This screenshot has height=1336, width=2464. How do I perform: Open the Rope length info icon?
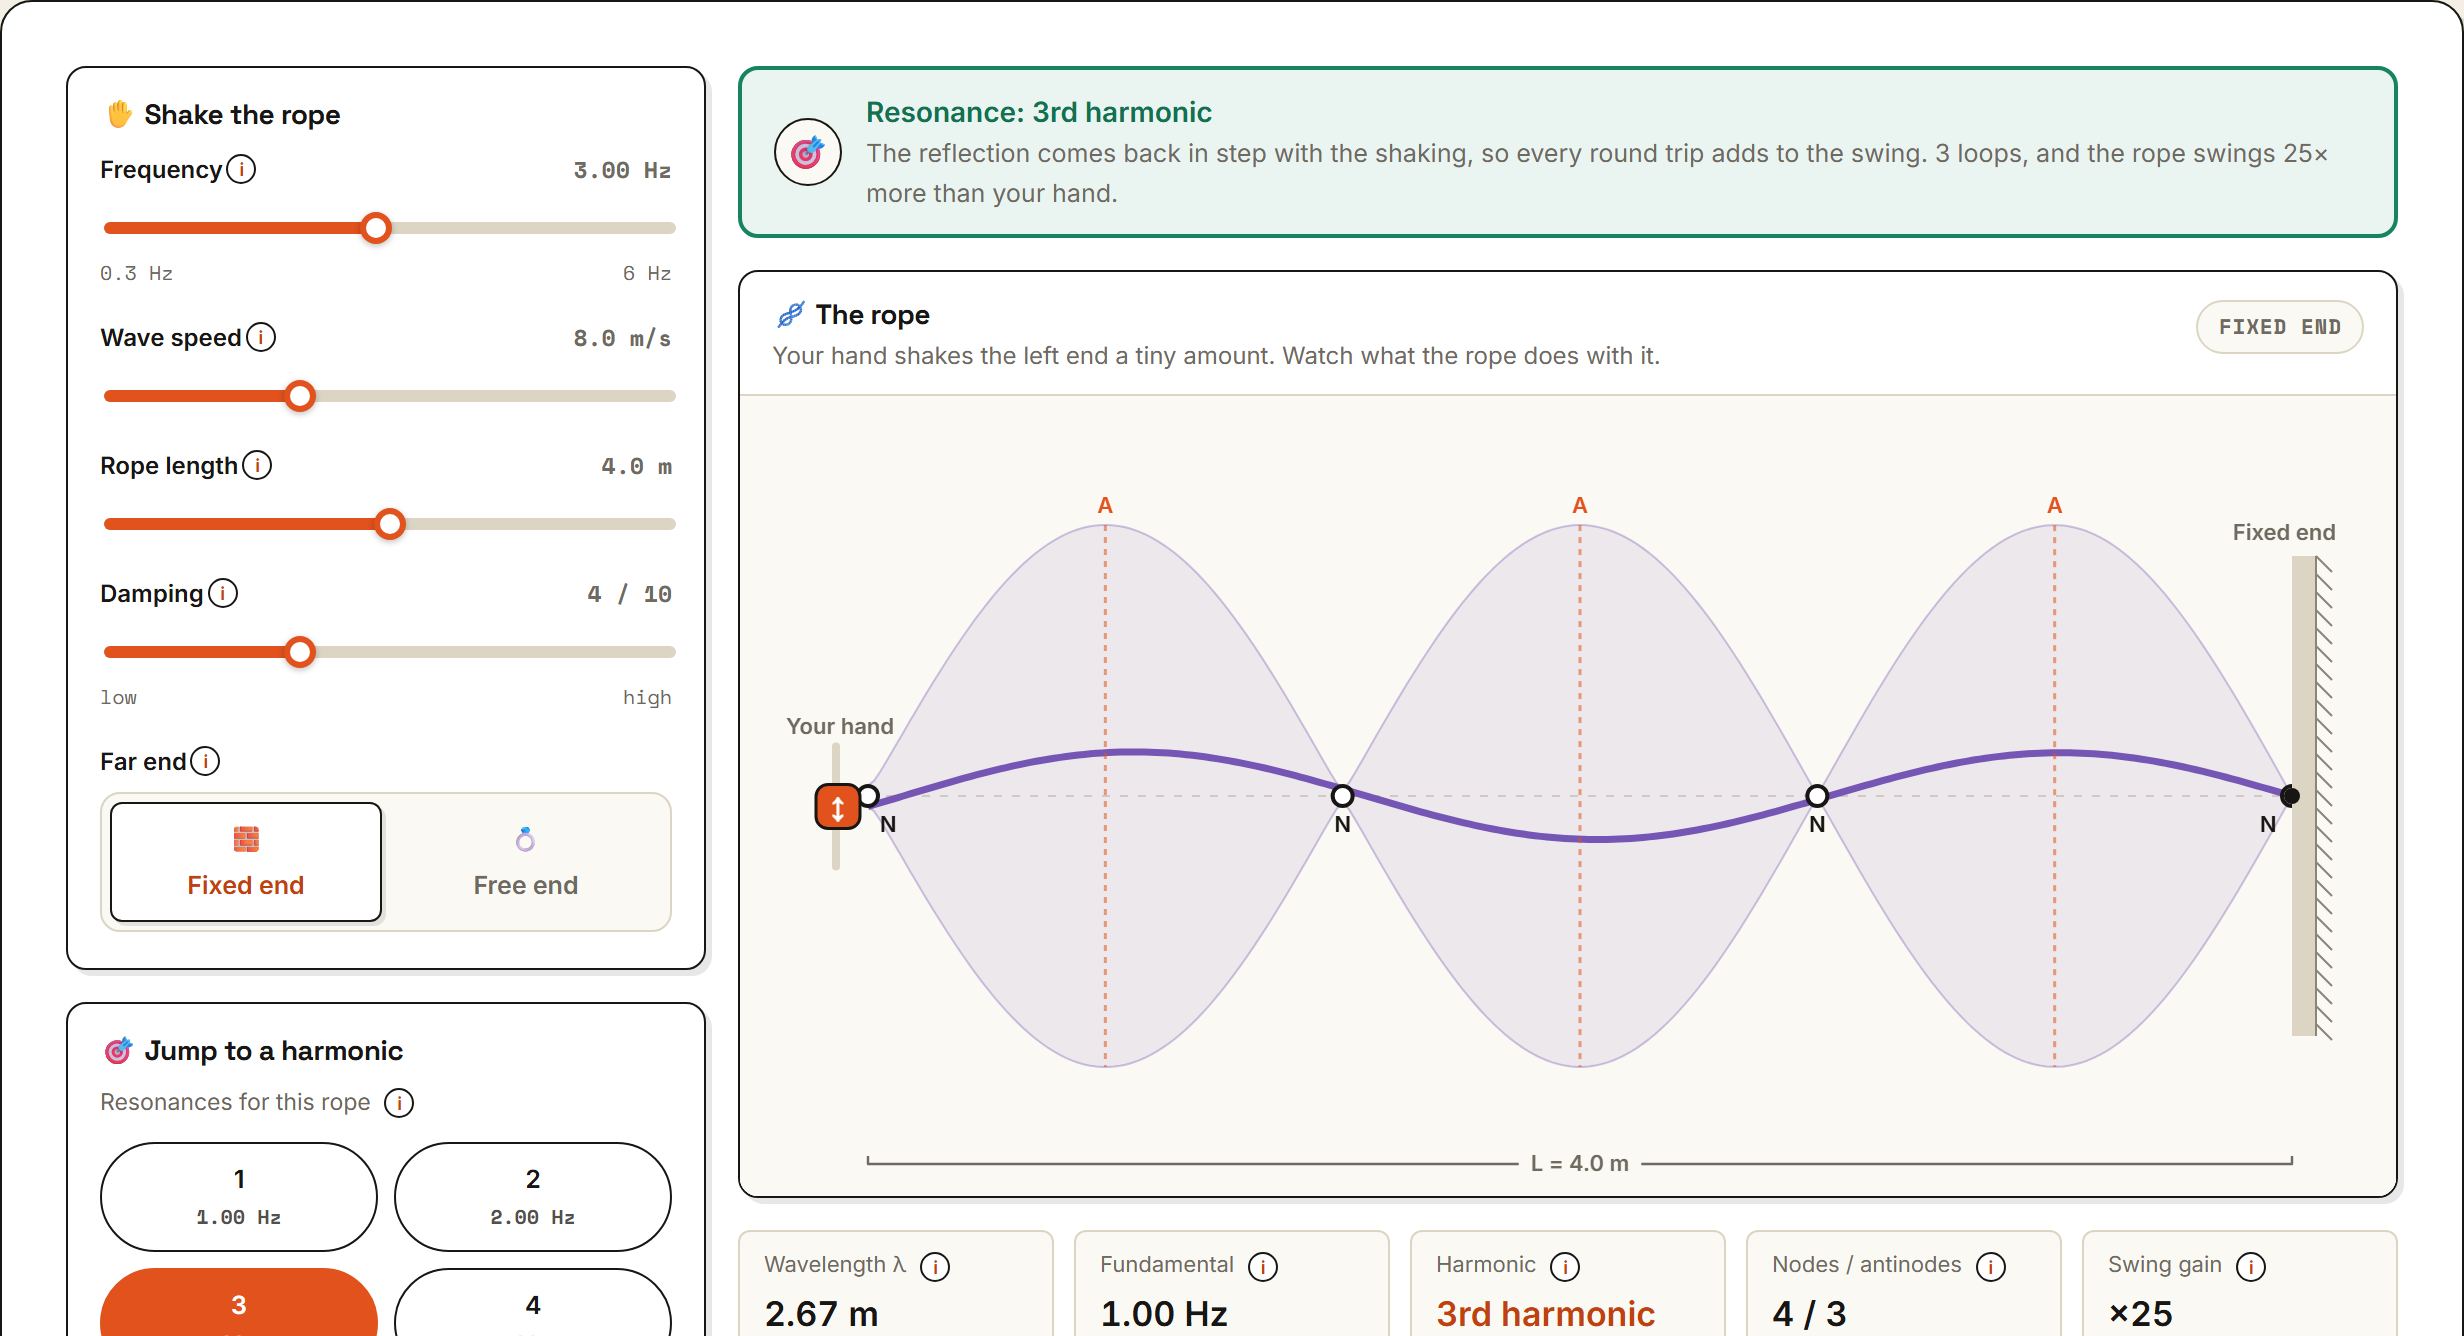[257, 465]
